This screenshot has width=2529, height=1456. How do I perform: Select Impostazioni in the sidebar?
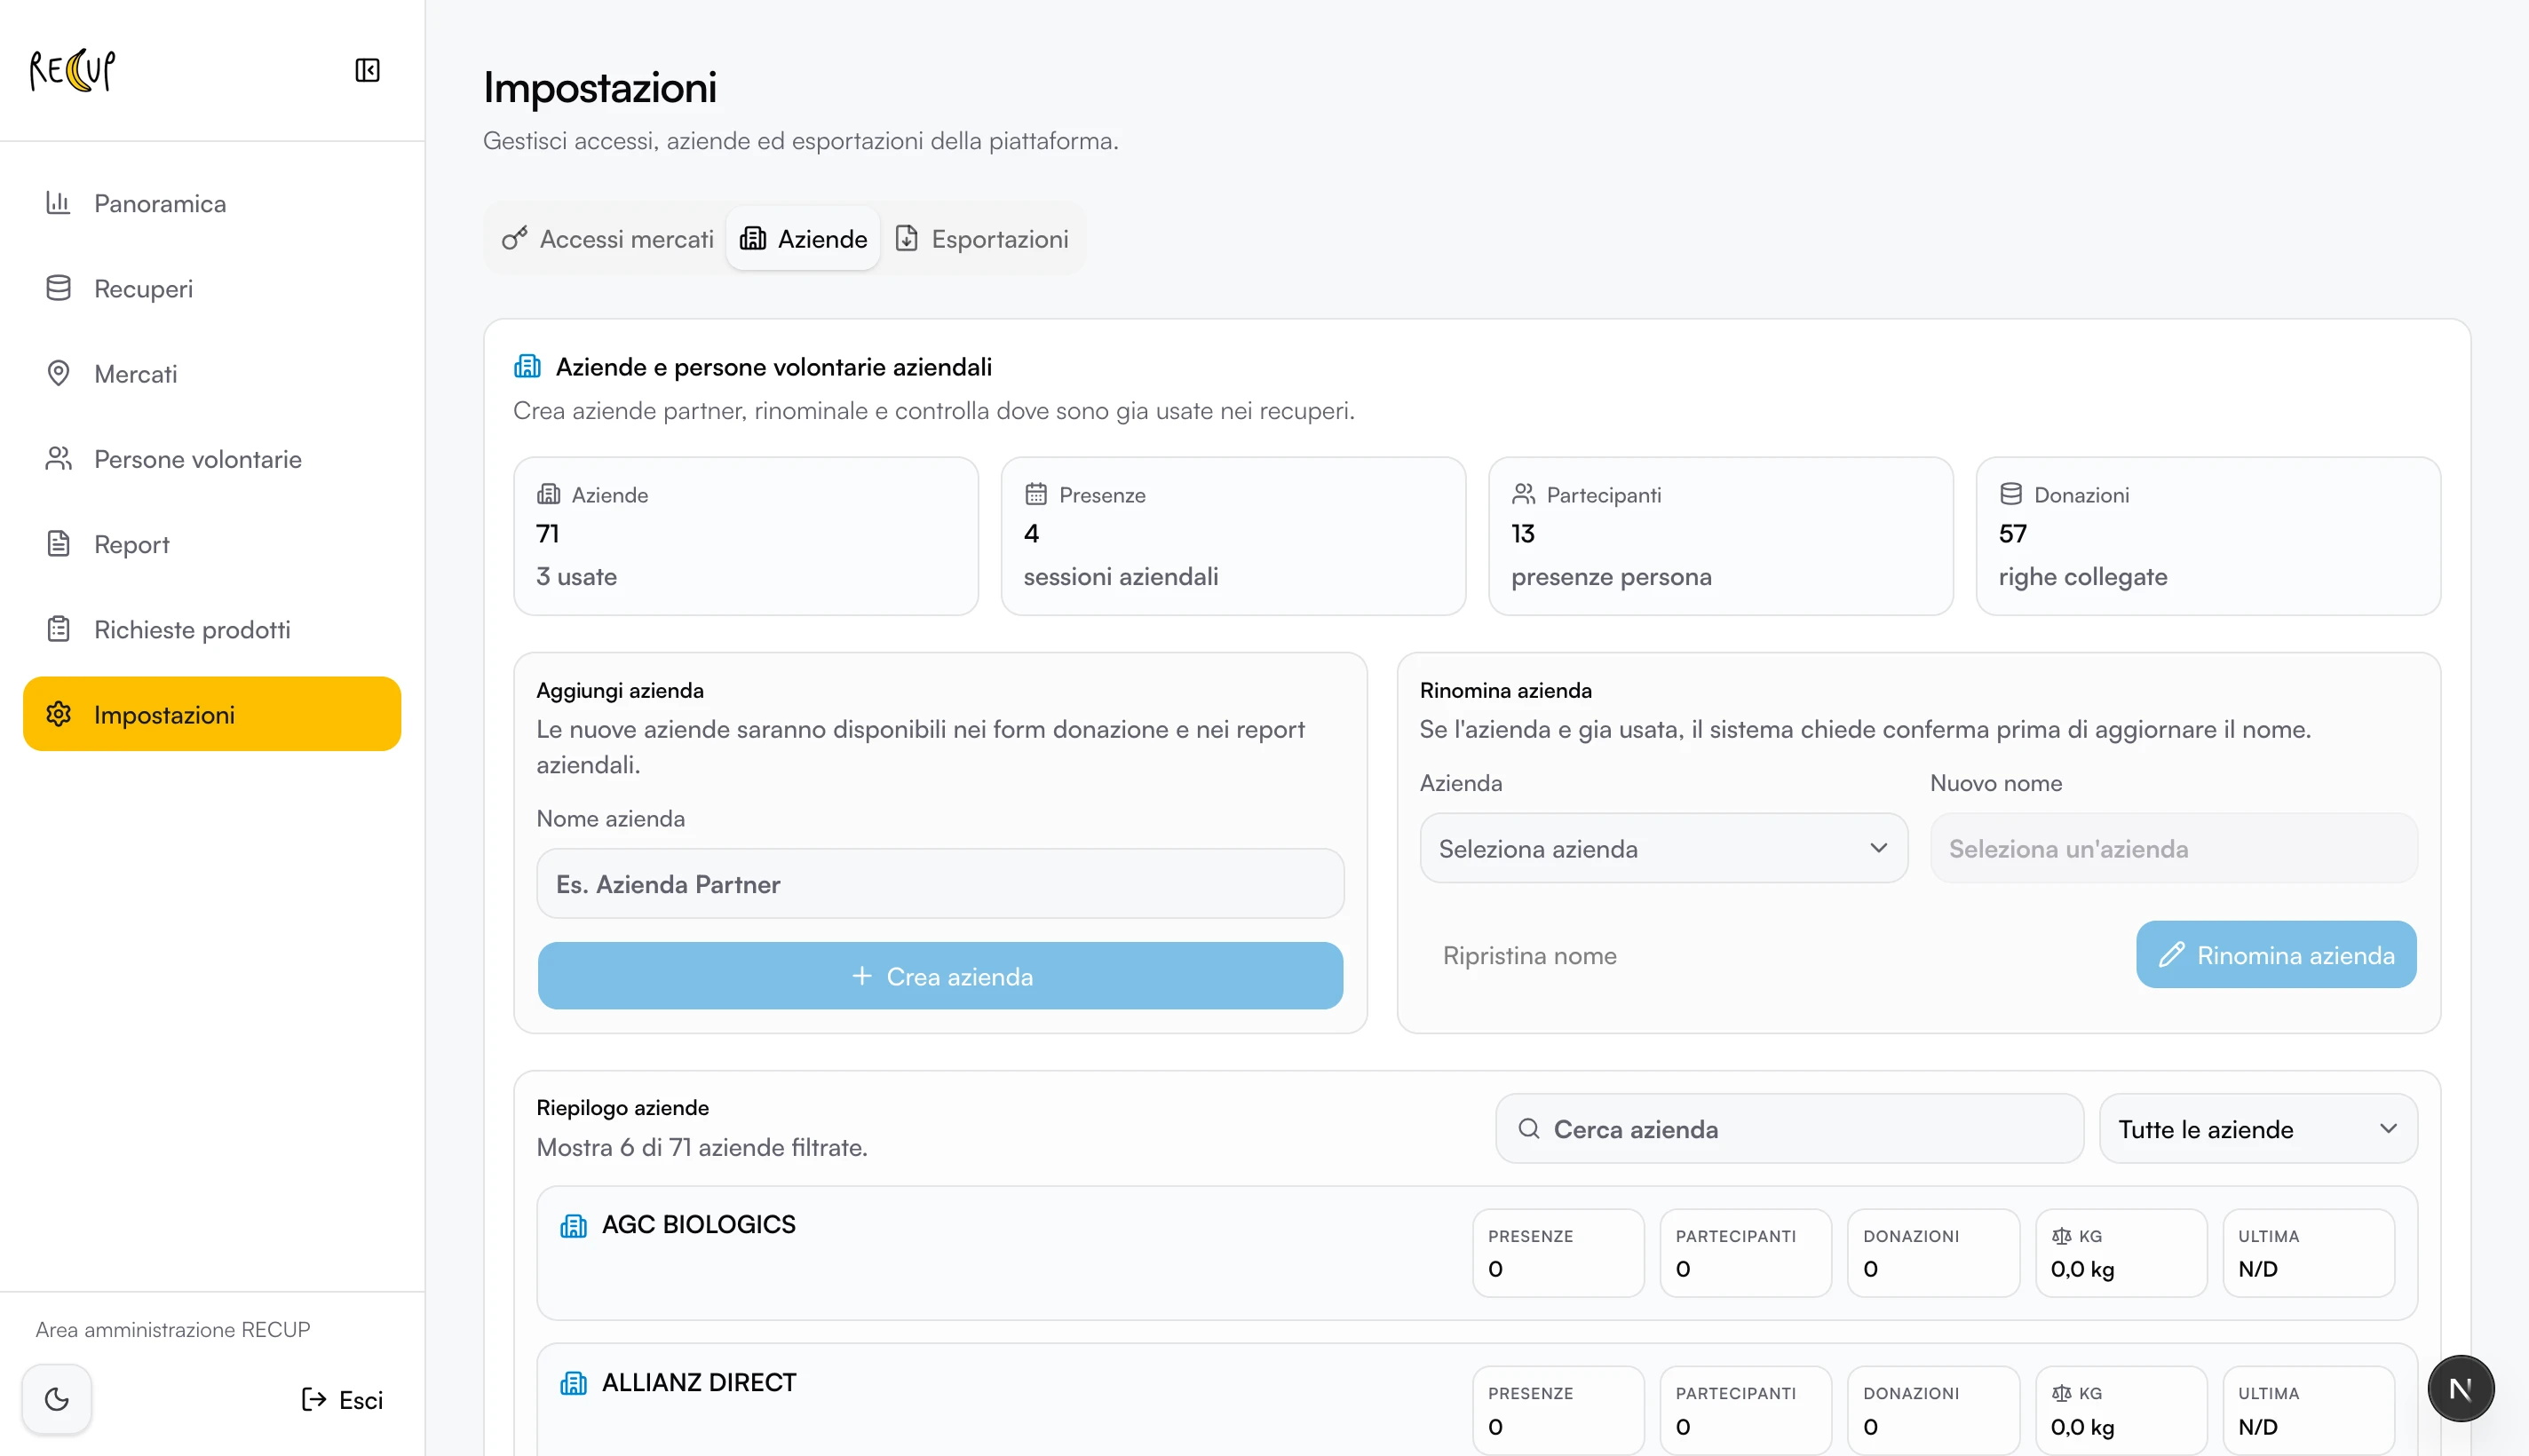click(x=212, y=714)
